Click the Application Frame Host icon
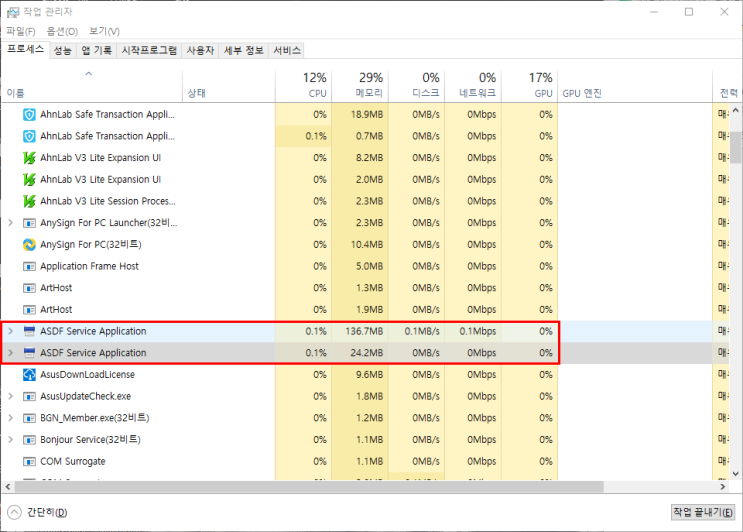Screen dimensions: 743x532 (x=29, y=266)
